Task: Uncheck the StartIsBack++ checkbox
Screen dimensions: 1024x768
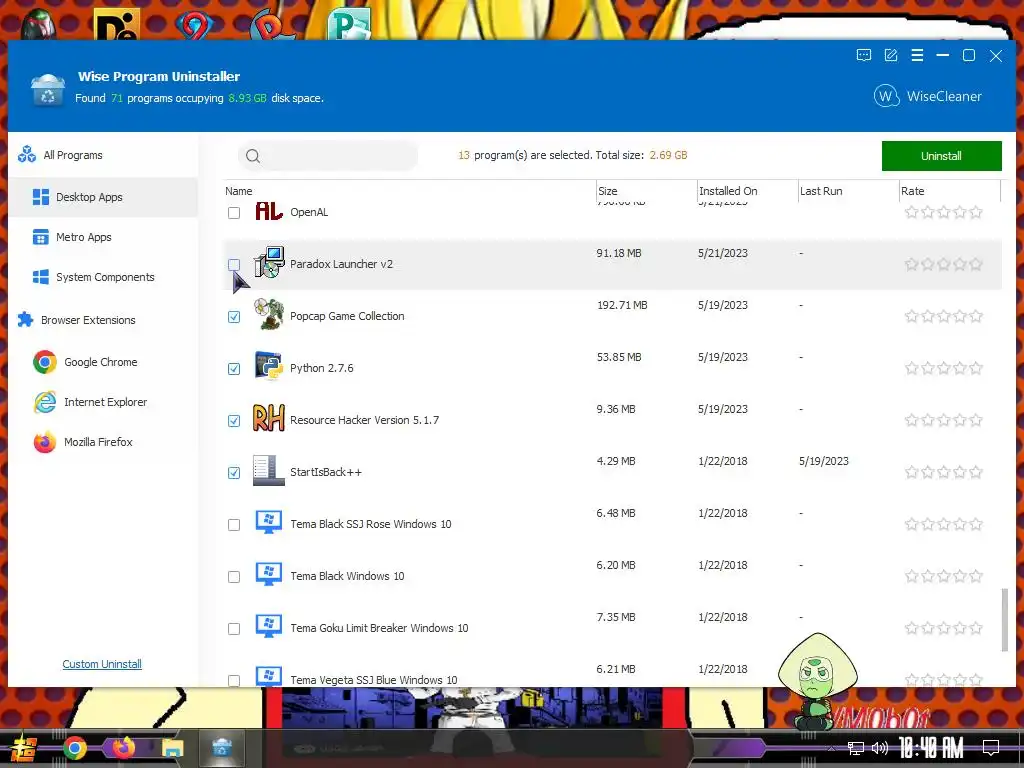Action: pos(234,473)
